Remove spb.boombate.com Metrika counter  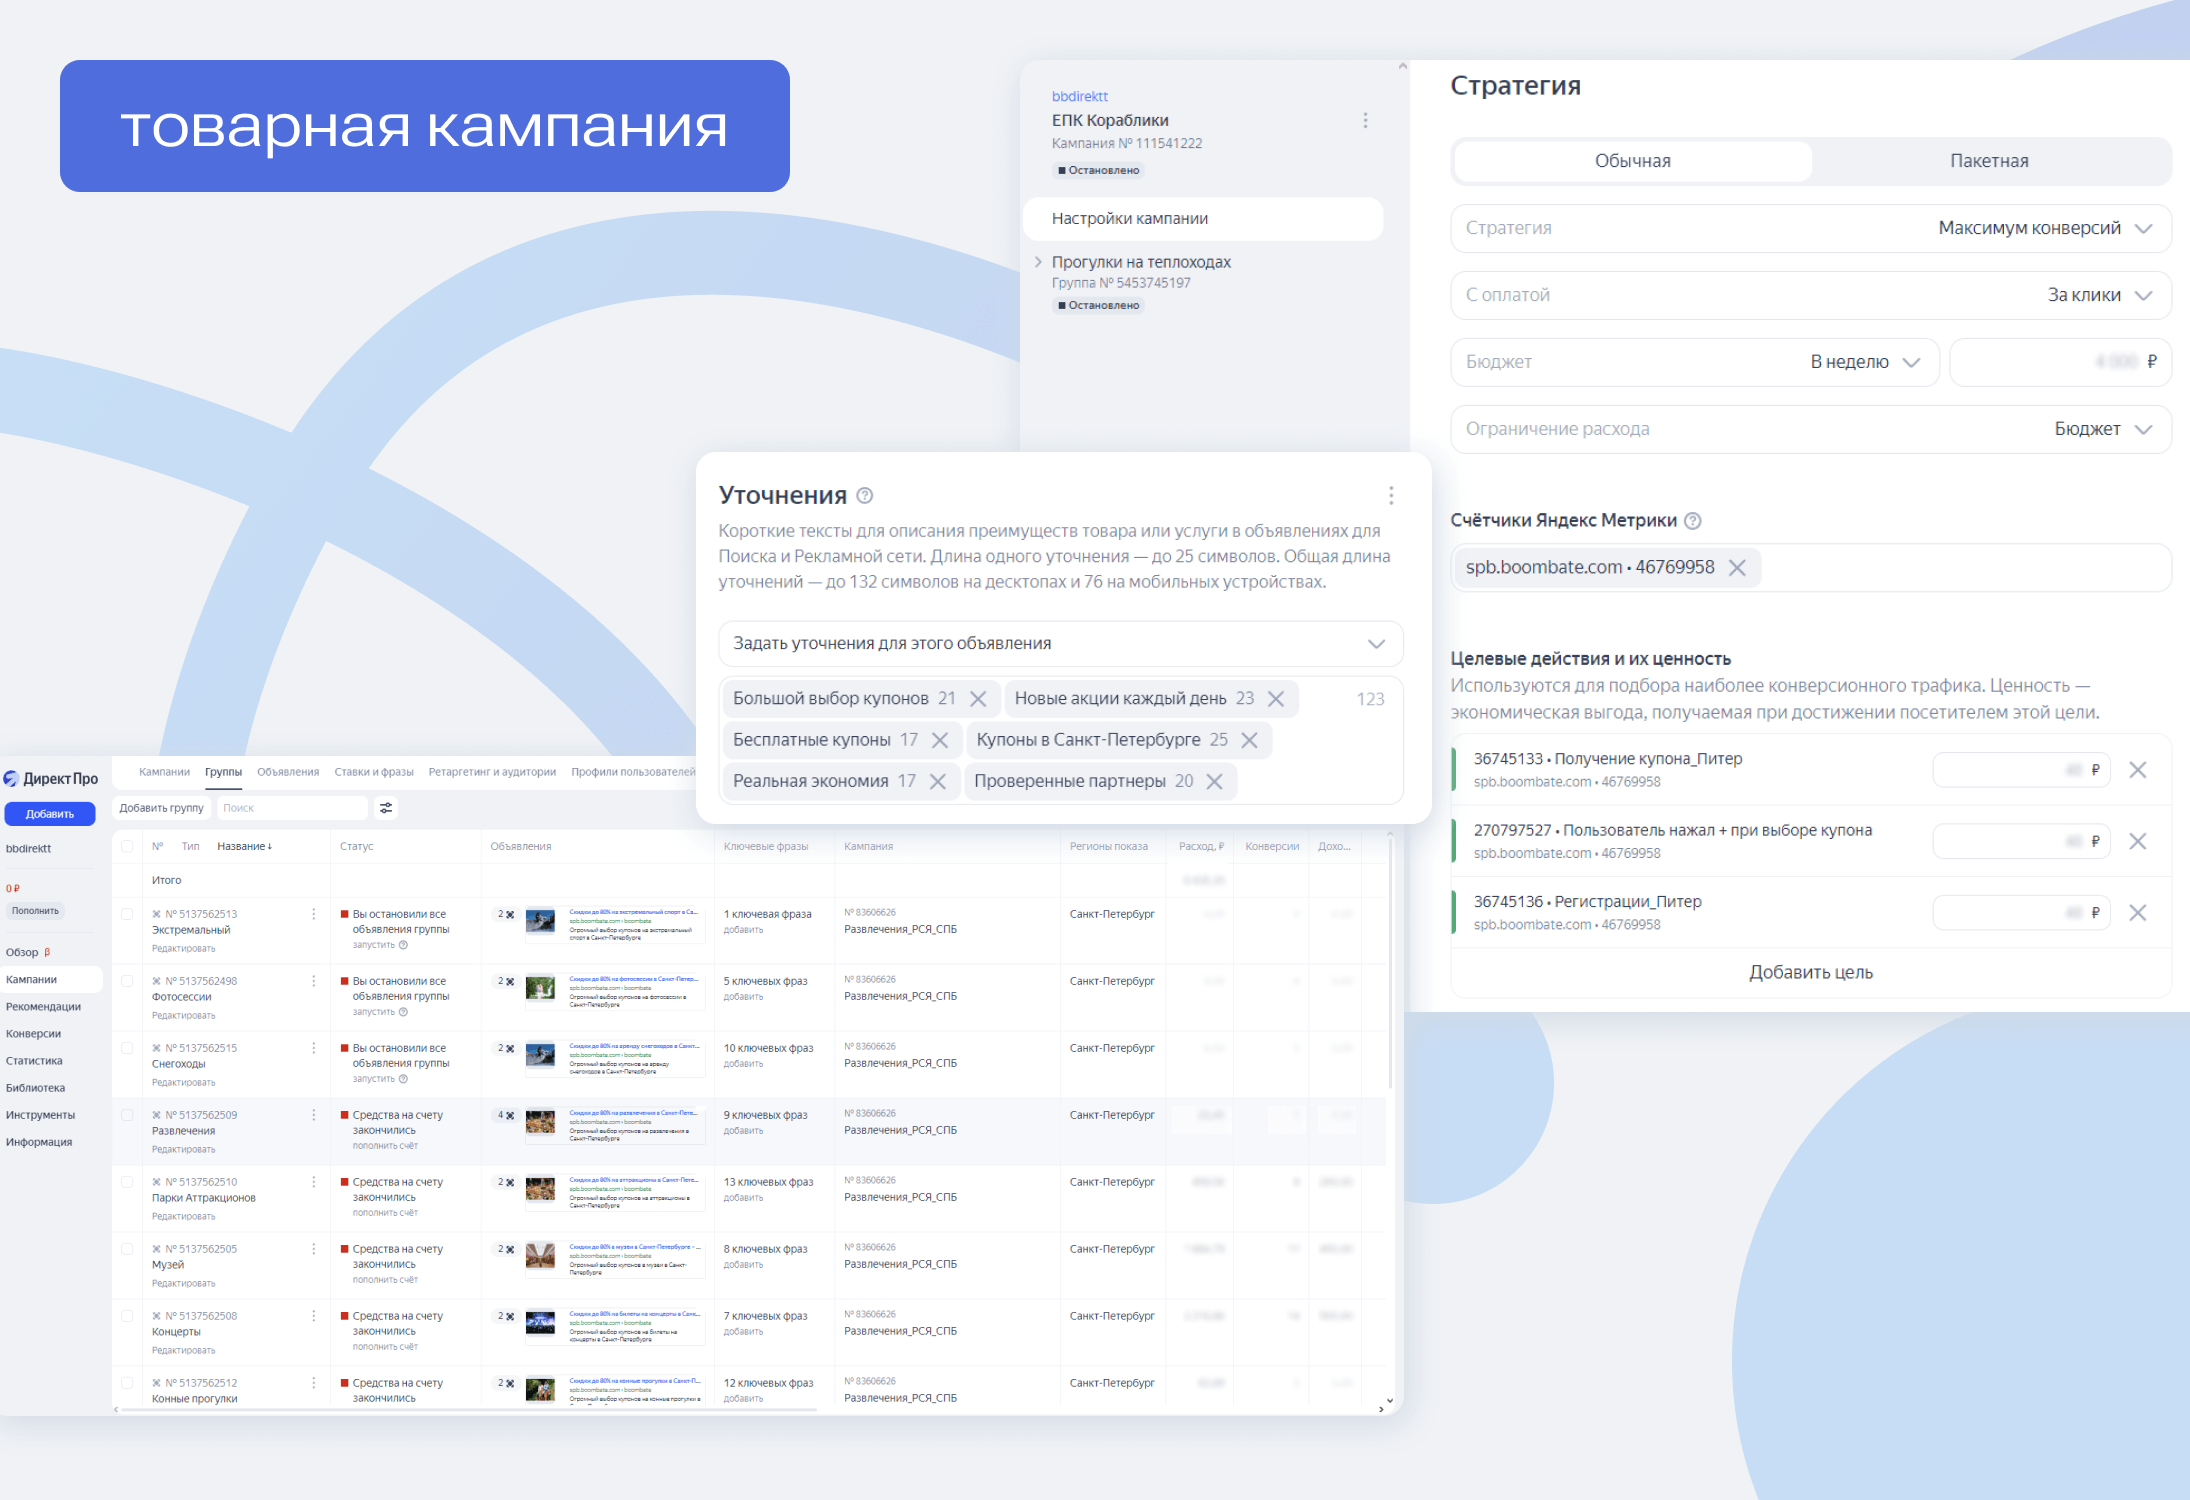[x=1737, y=568]
